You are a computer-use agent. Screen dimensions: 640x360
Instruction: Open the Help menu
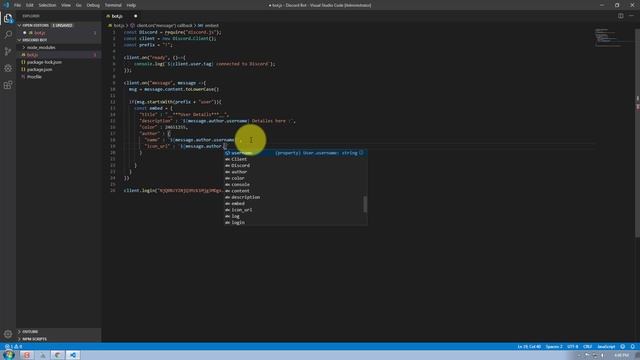coord(131,5)
